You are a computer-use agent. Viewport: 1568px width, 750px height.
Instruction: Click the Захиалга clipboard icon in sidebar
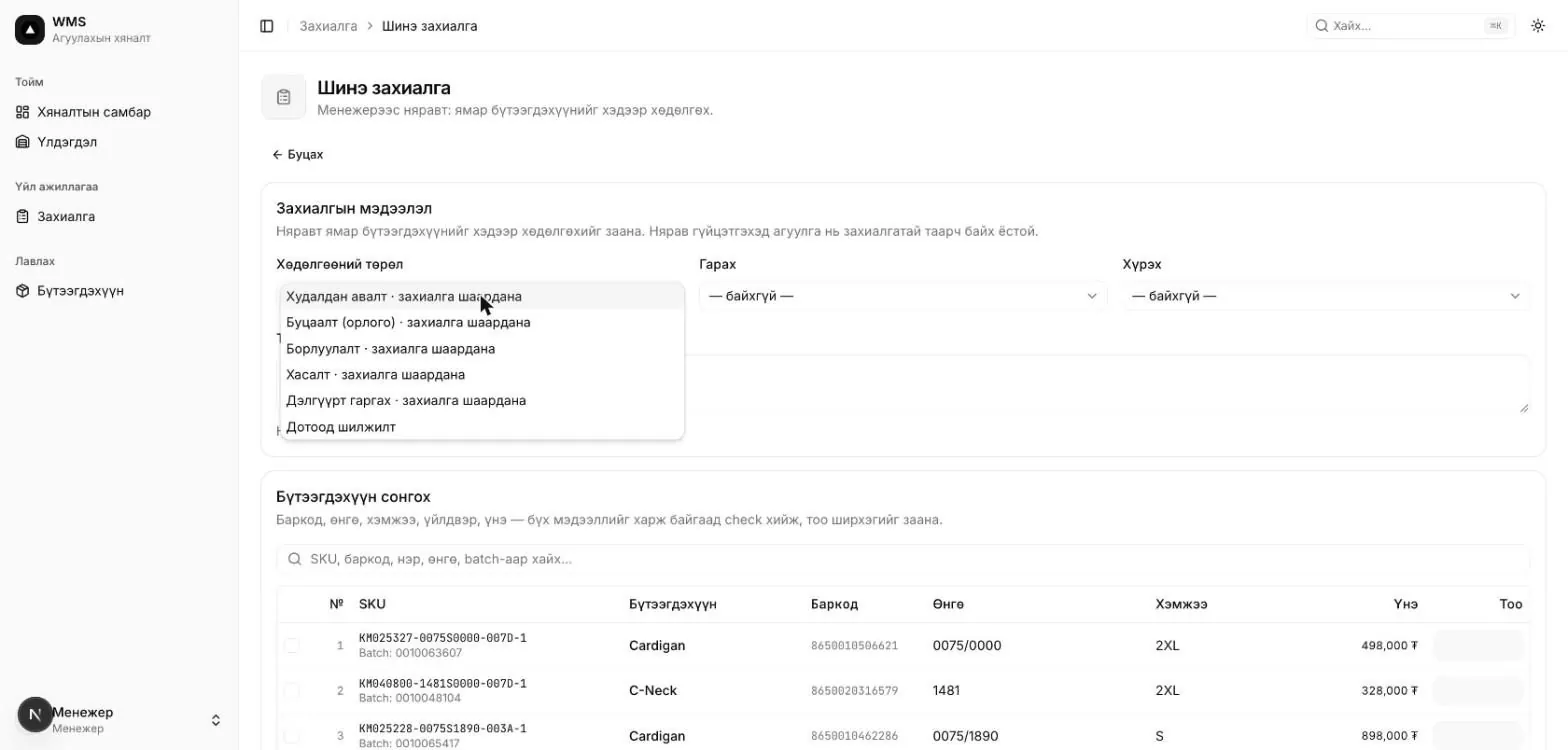23,216
